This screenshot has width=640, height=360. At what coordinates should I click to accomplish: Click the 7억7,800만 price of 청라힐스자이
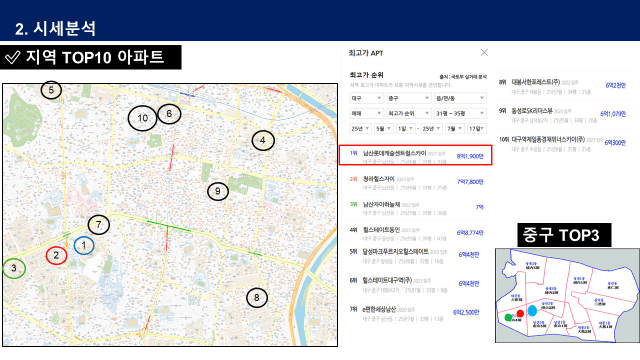coord(470,182)
